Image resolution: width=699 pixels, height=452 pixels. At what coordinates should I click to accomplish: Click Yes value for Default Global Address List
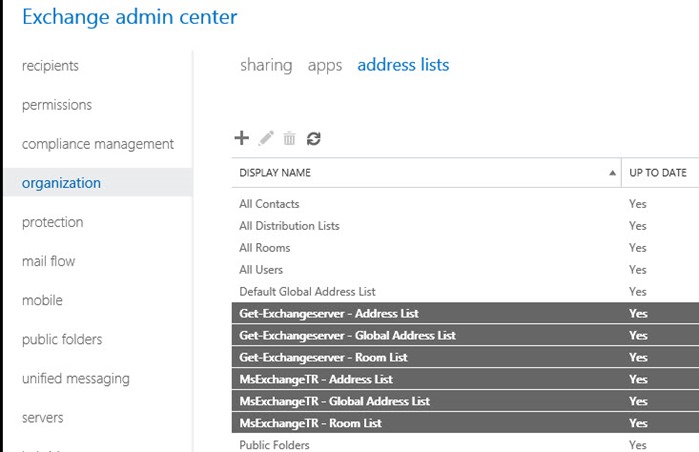click(x=638, y=292)
